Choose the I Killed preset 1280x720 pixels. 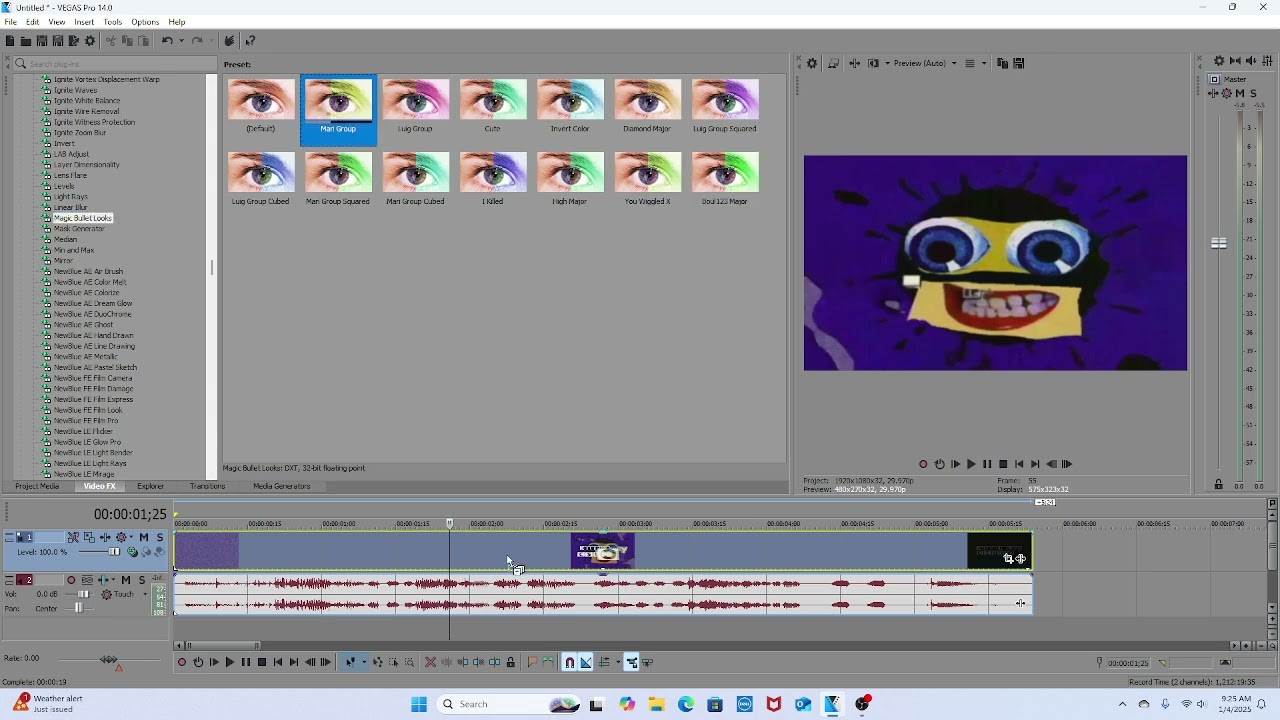coord(493,179)
